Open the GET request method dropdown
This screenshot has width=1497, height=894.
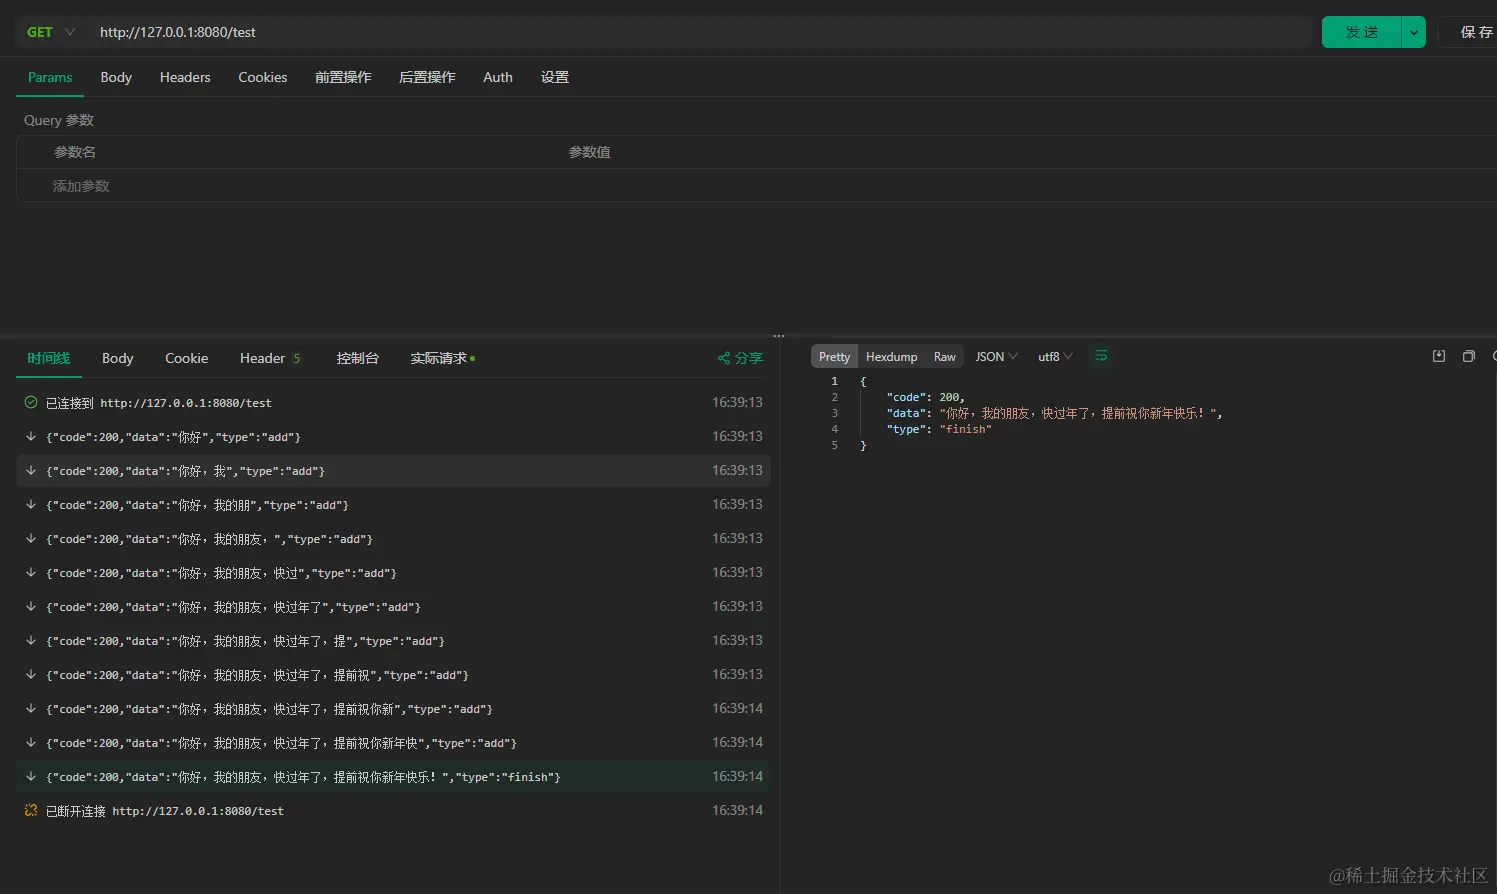point(48,31)
